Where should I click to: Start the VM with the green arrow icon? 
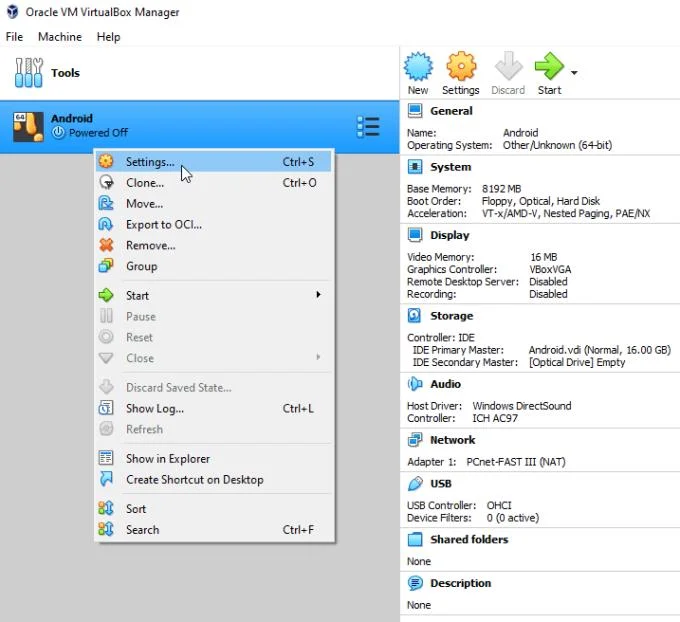[x=549, y=66]
